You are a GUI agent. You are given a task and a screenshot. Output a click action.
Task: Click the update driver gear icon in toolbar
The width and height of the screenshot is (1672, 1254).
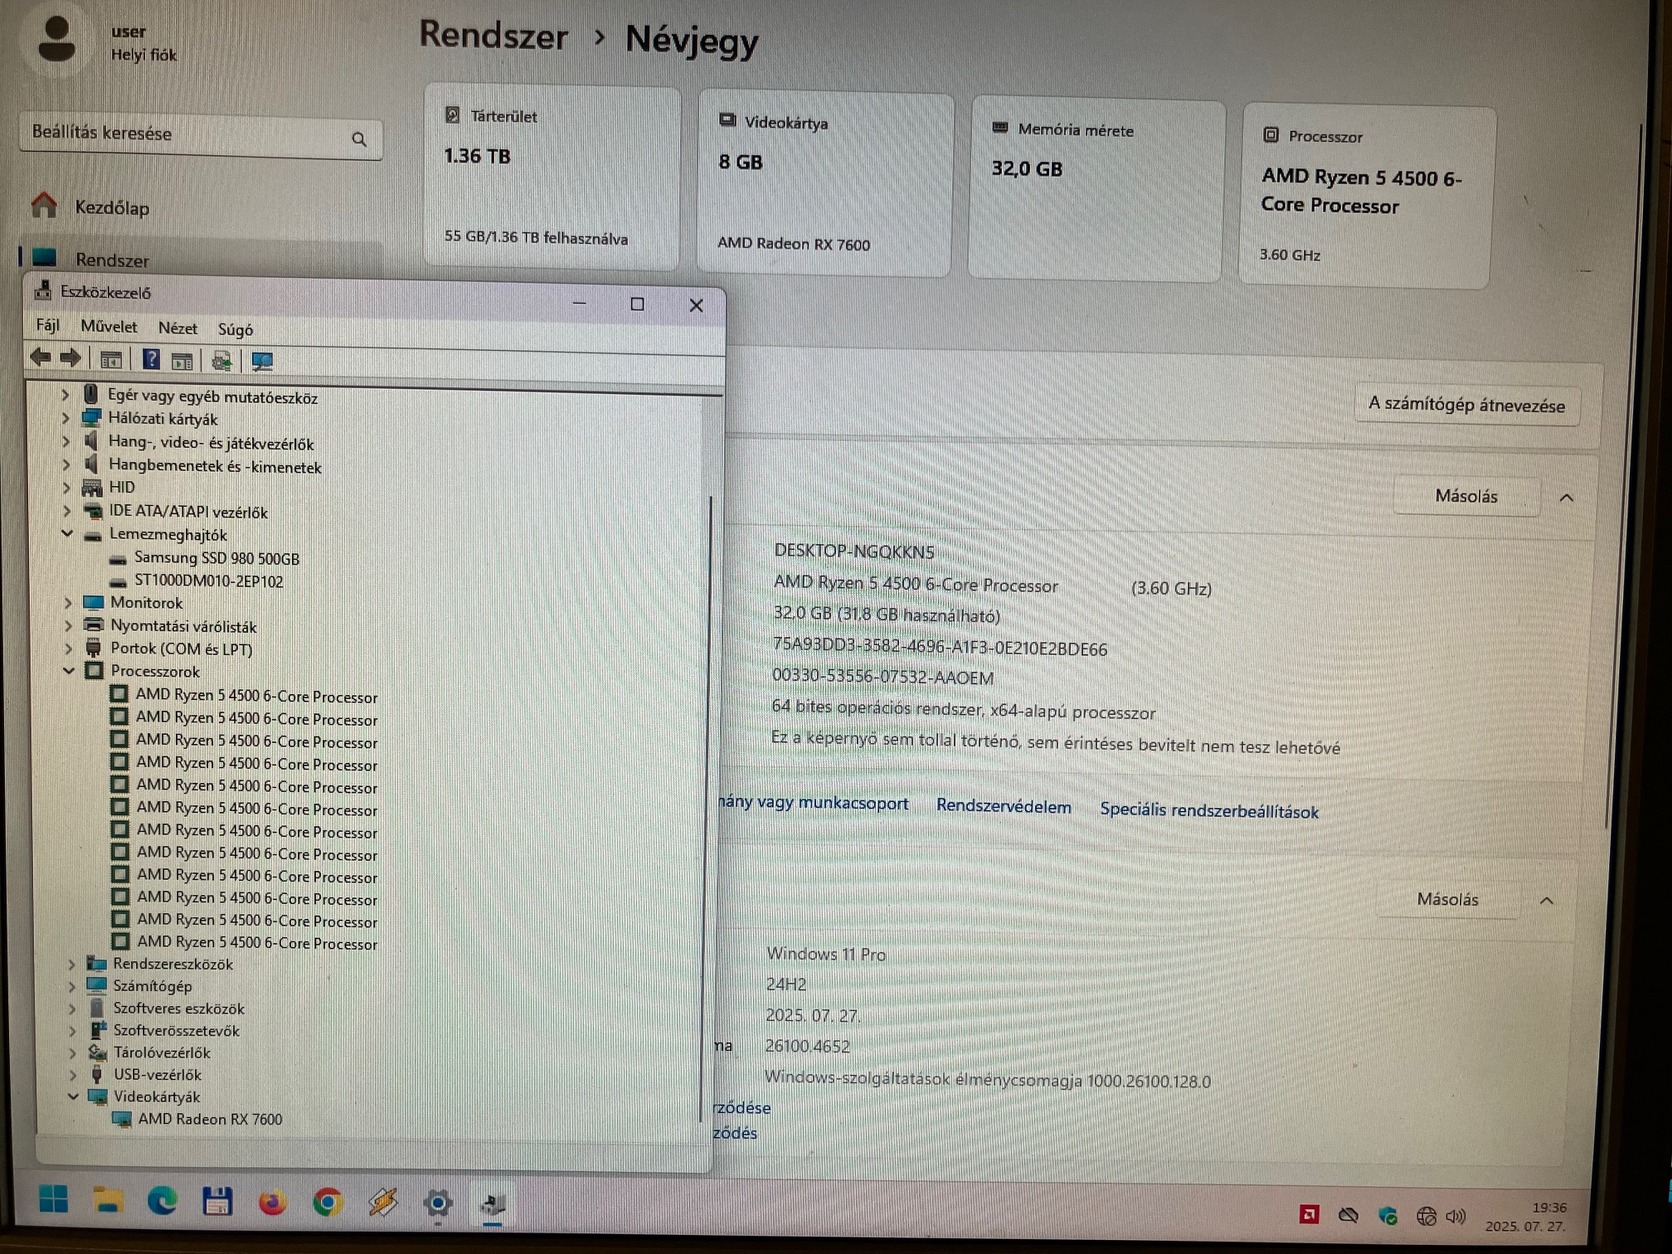point(221,361)
